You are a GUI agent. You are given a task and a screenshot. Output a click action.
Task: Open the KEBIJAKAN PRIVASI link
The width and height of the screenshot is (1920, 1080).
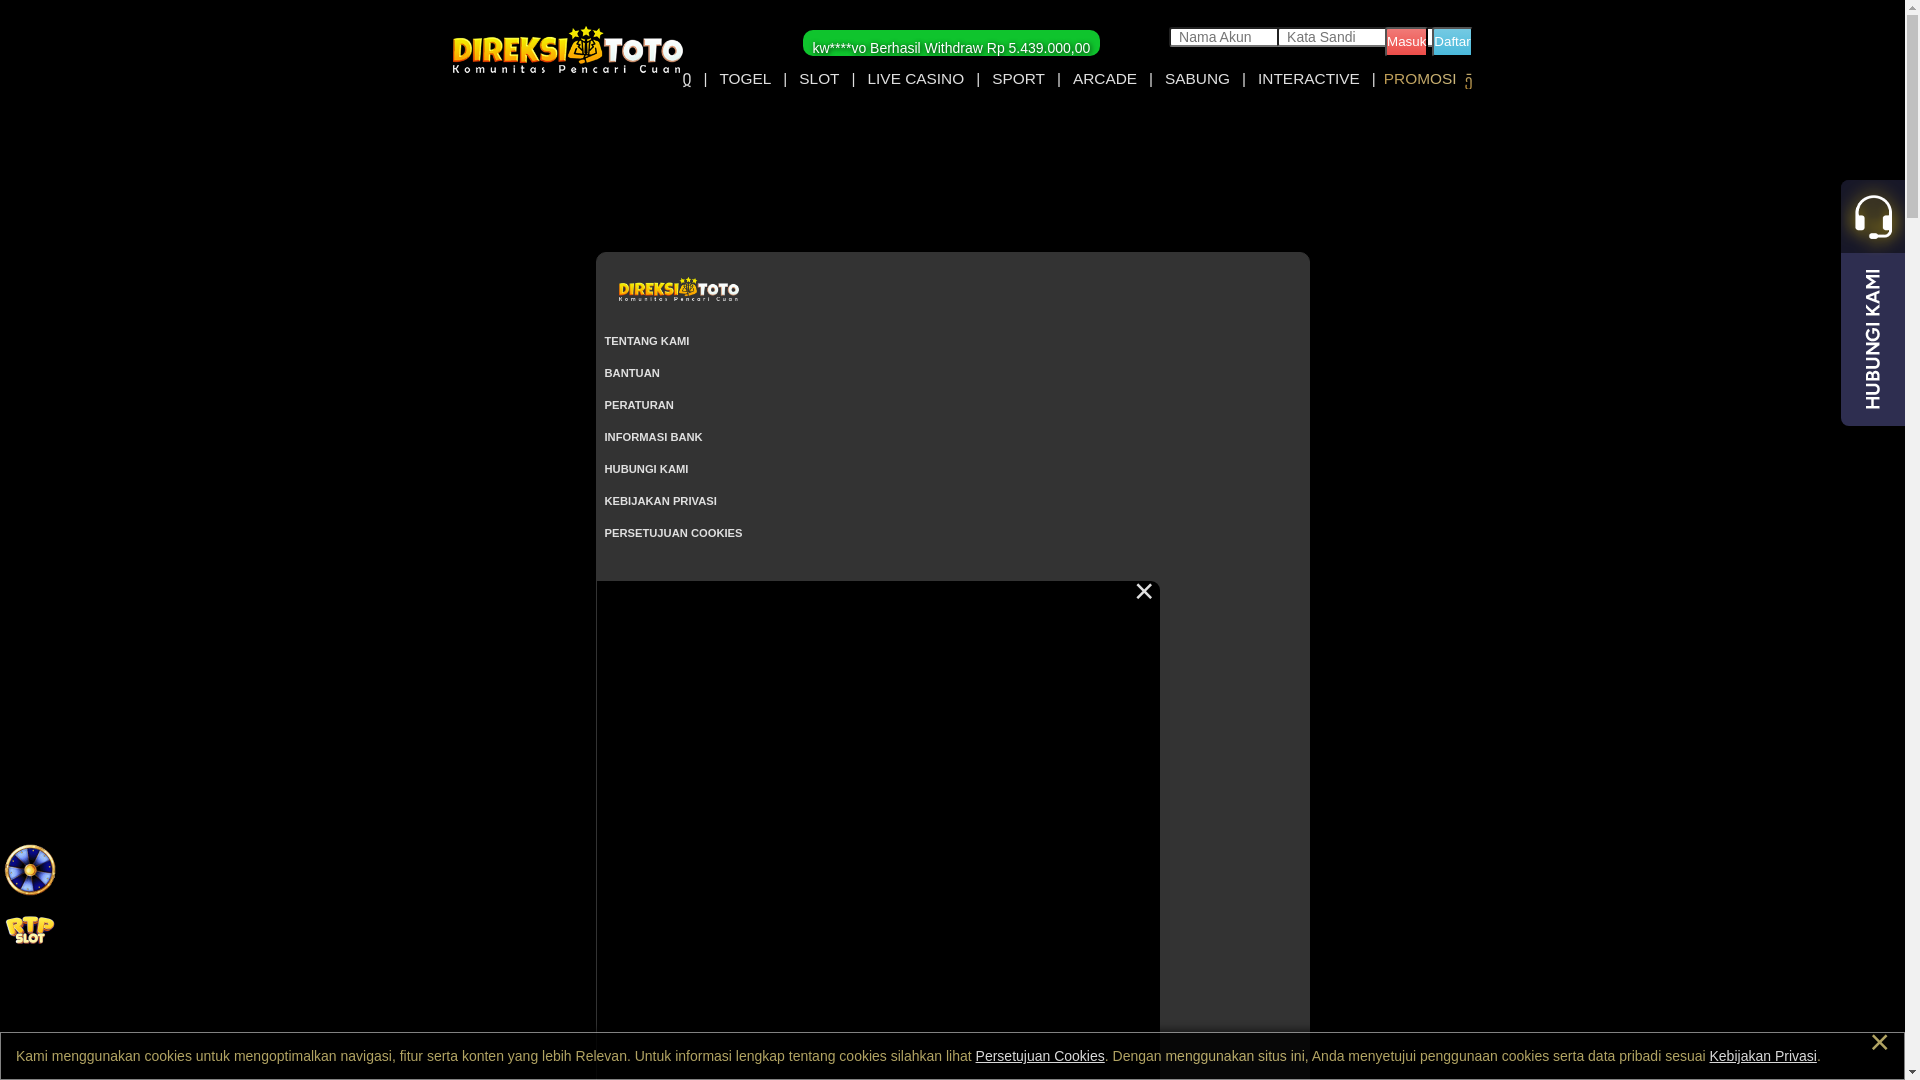[x=660, y=501]
